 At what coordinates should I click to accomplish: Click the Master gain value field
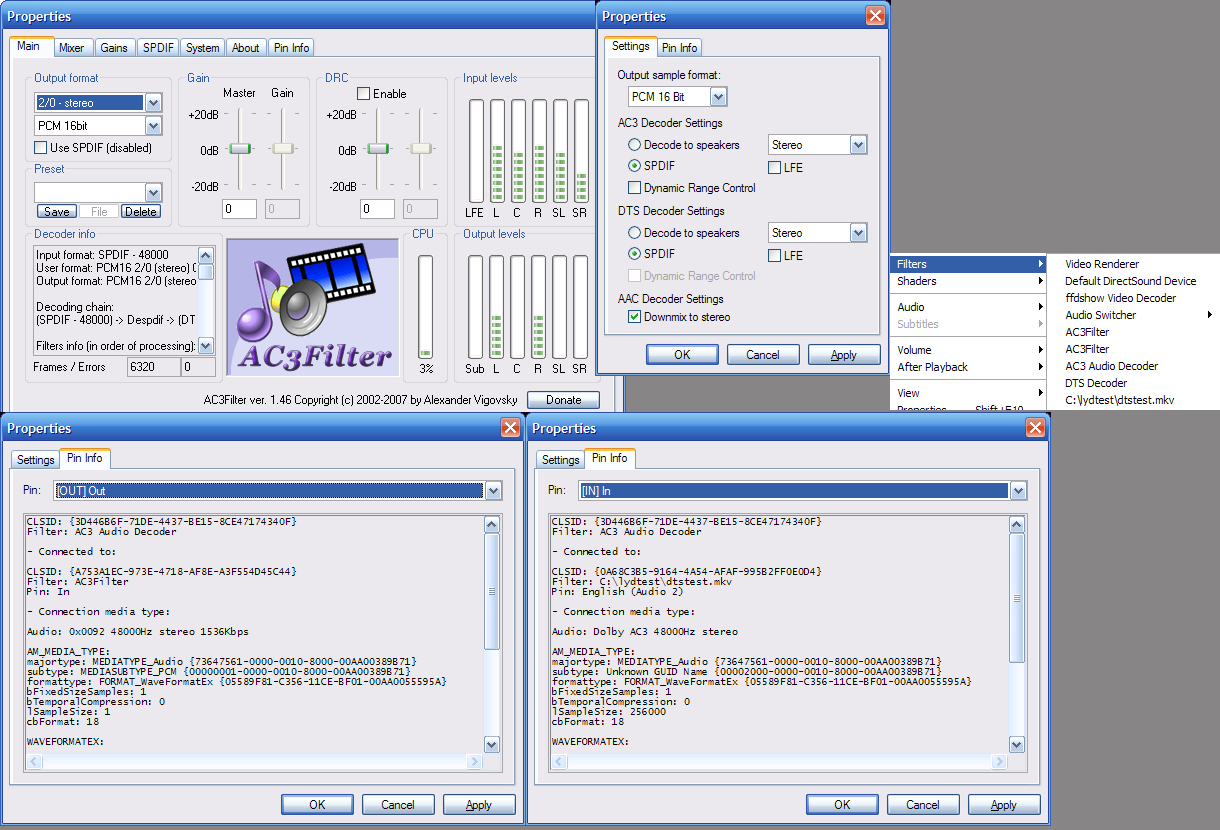[x=240, y=209]
